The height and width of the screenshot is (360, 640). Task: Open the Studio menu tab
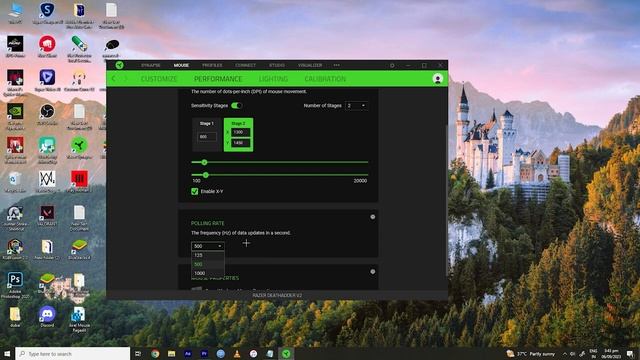point(277,65)
